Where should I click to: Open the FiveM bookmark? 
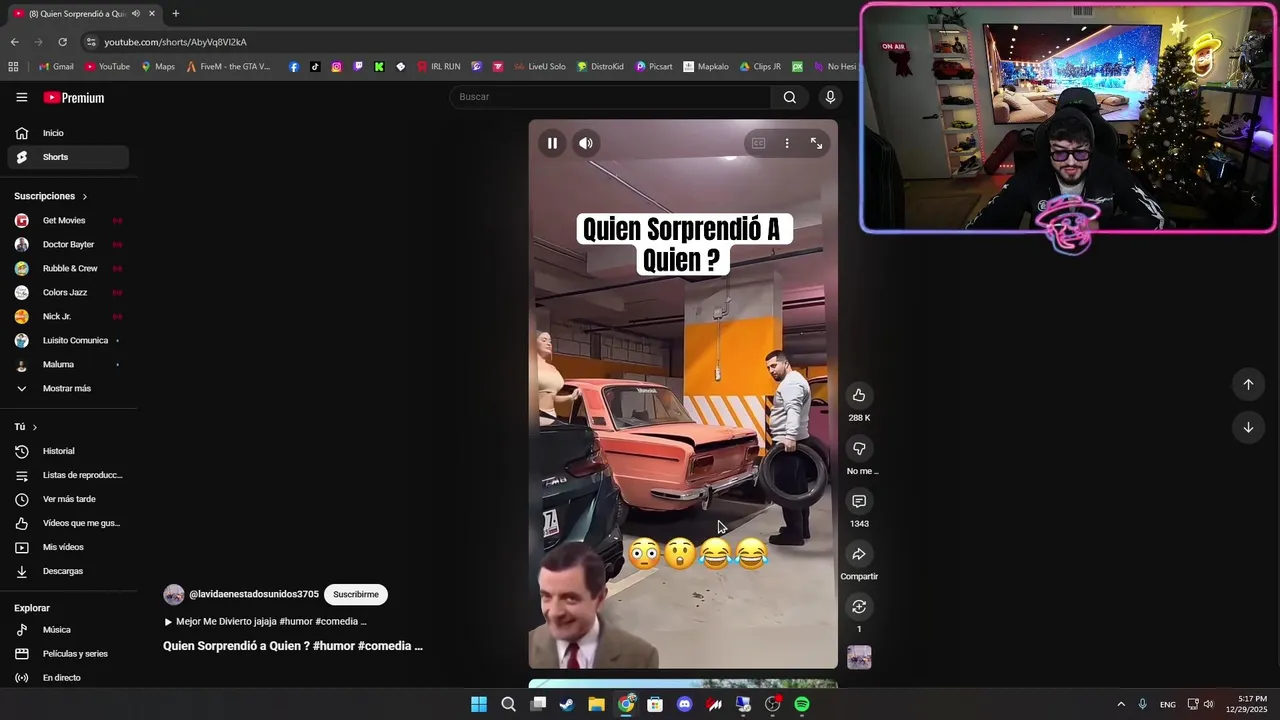point(228,67)
